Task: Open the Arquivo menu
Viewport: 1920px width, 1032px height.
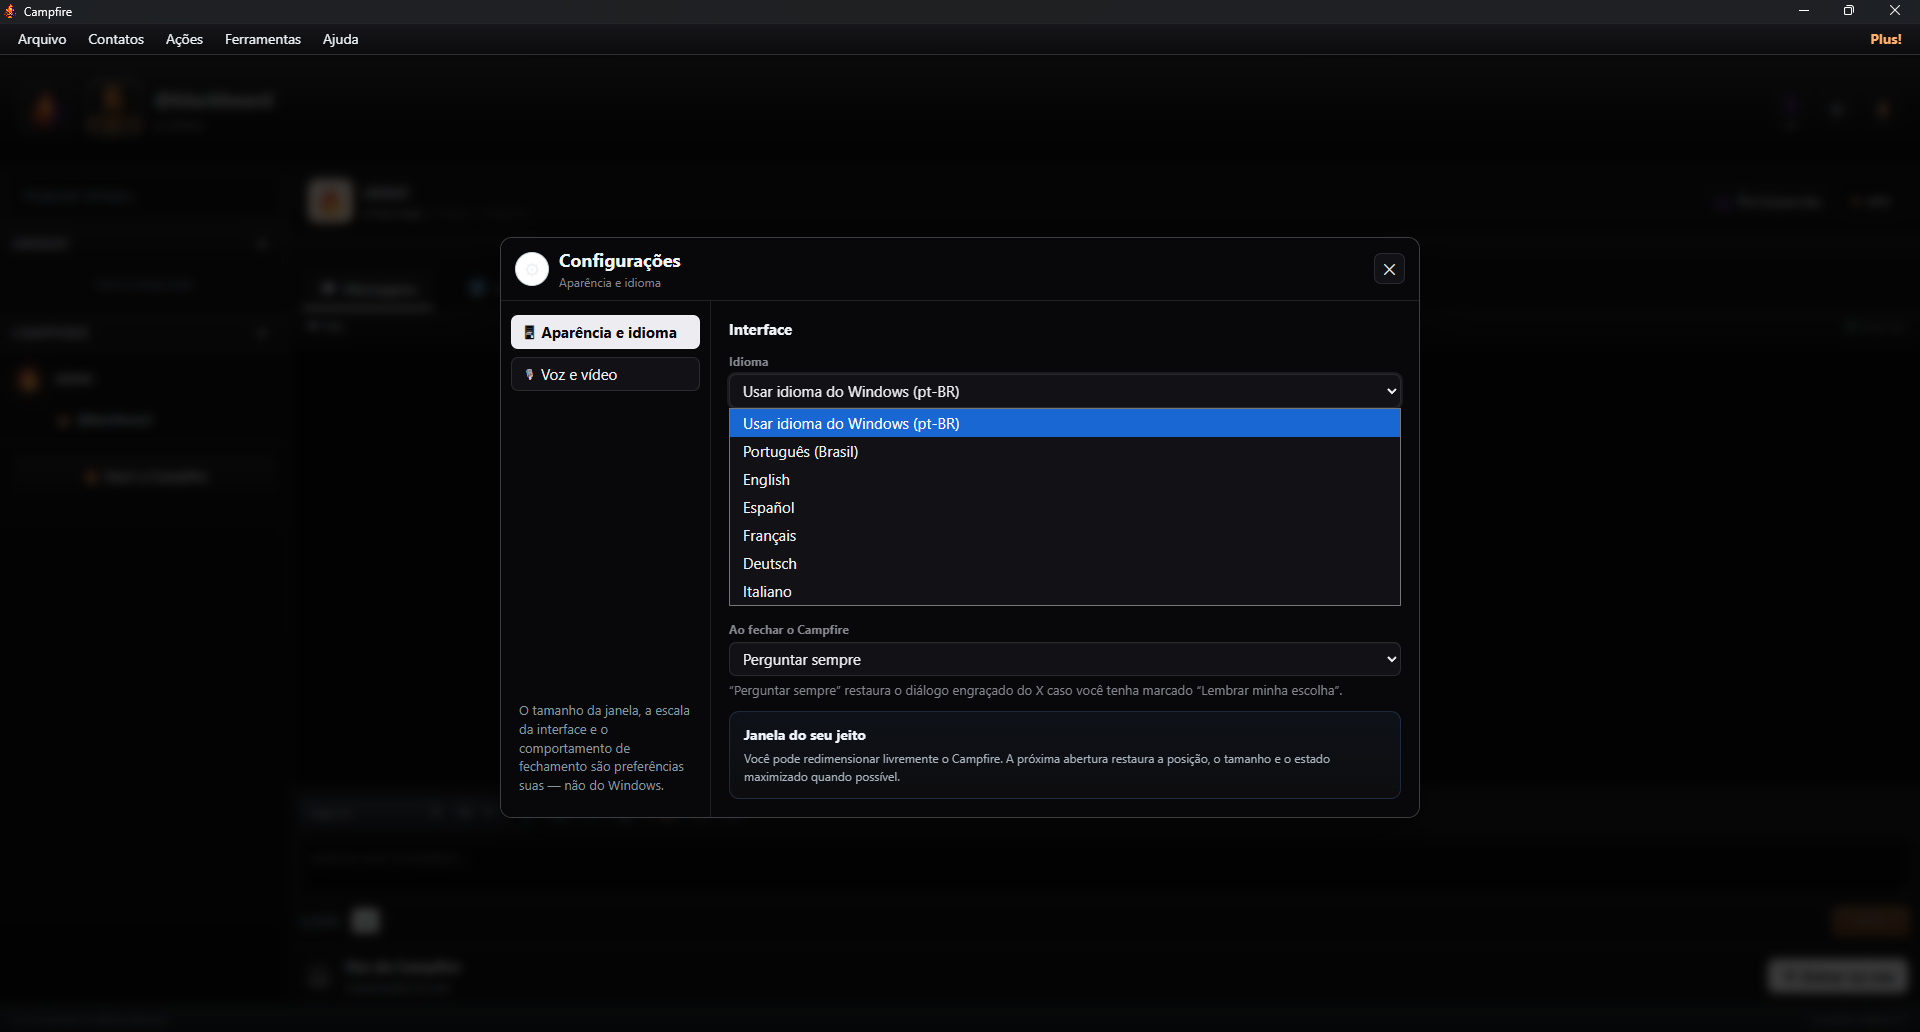Action: [x=42, y=39]
